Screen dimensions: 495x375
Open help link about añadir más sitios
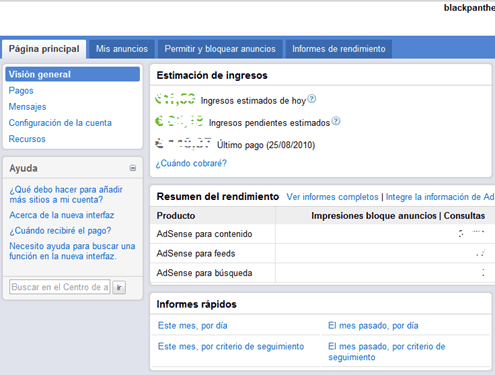66,195
